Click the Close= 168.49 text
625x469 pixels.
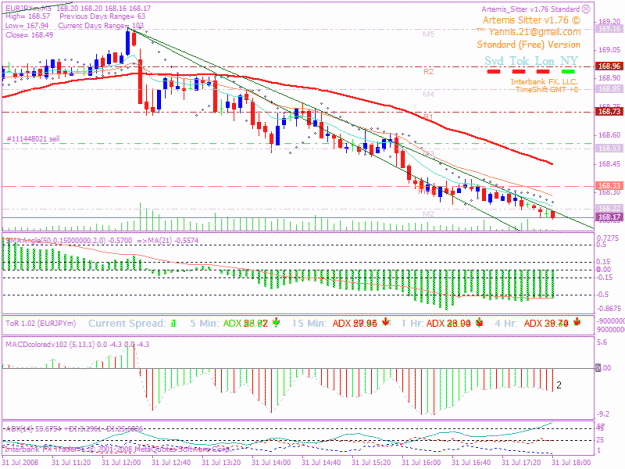pyautogui.click(x=29, y=35)
